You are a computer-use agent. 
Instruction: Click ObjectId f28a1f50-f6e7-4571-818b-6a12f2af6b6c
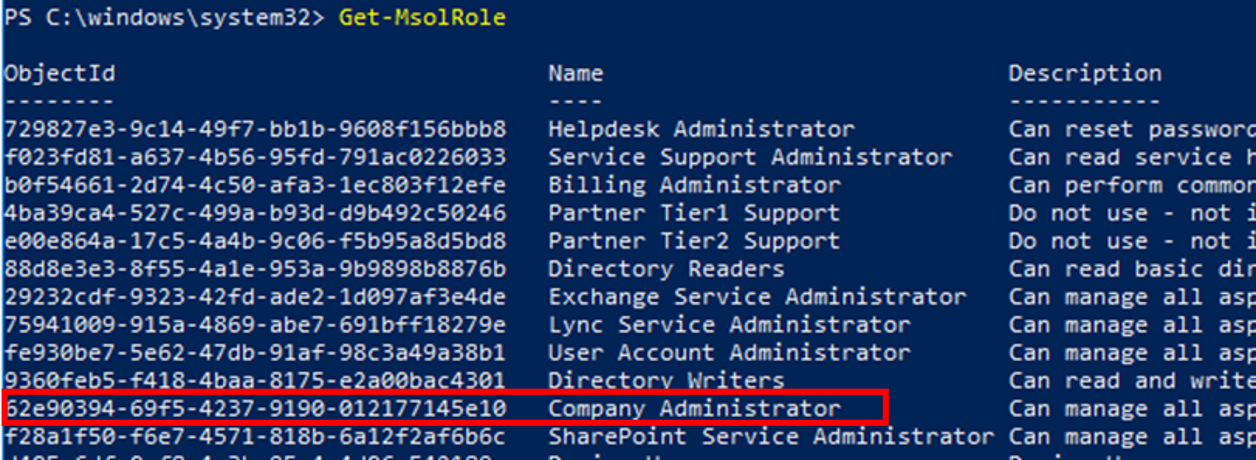tap(255, 437)
